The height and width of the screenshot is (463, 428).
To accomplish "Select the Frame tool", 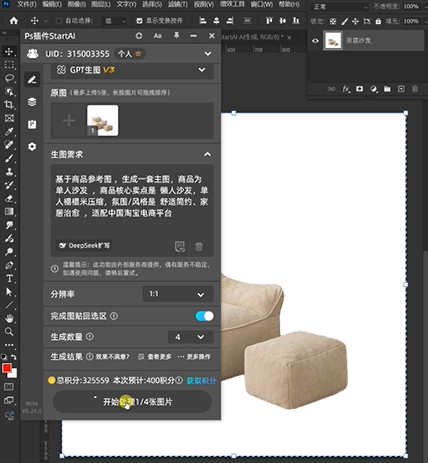I will click(9, 118).
